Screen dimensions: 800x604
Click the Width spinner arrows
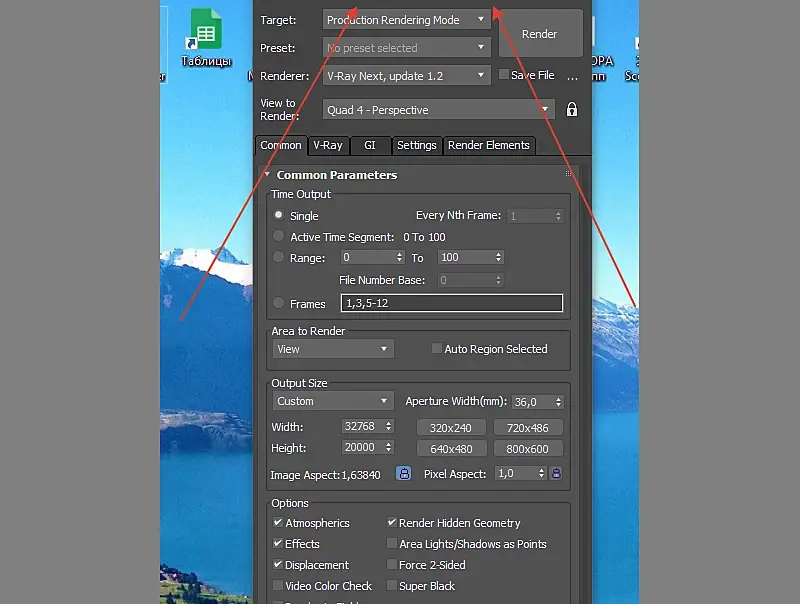click(388, 426)
